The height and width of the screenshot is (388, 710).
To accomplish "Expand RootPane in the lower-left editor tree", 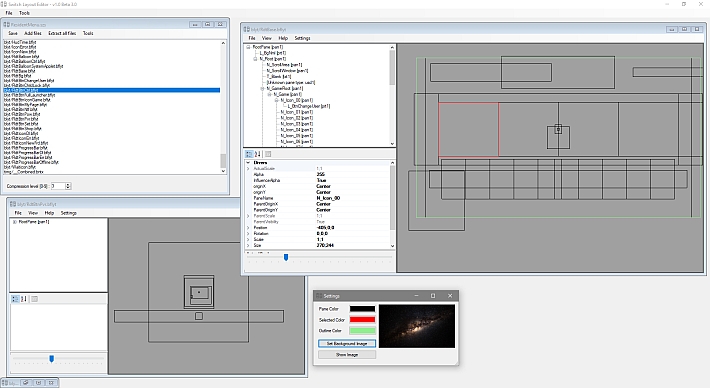I will pyautogui.click(x=15, y=222).
